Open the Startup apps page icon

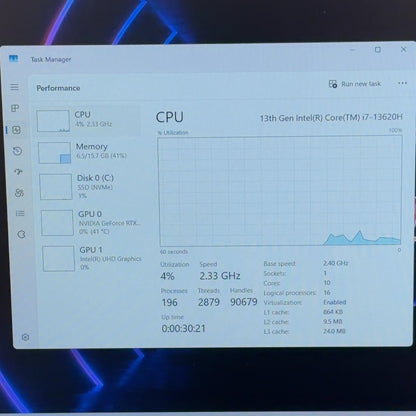click(x=18, y=172)
